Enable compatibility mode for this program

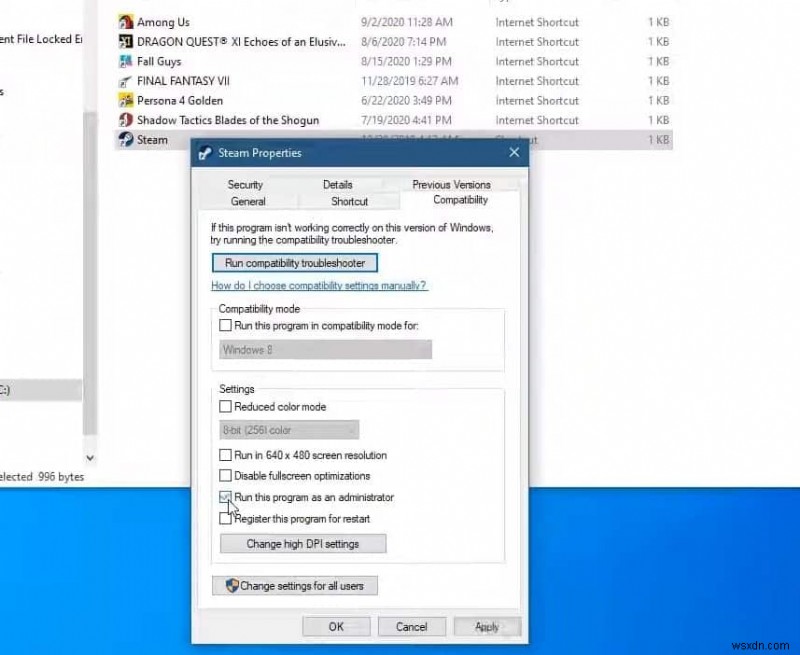(225, 325)
